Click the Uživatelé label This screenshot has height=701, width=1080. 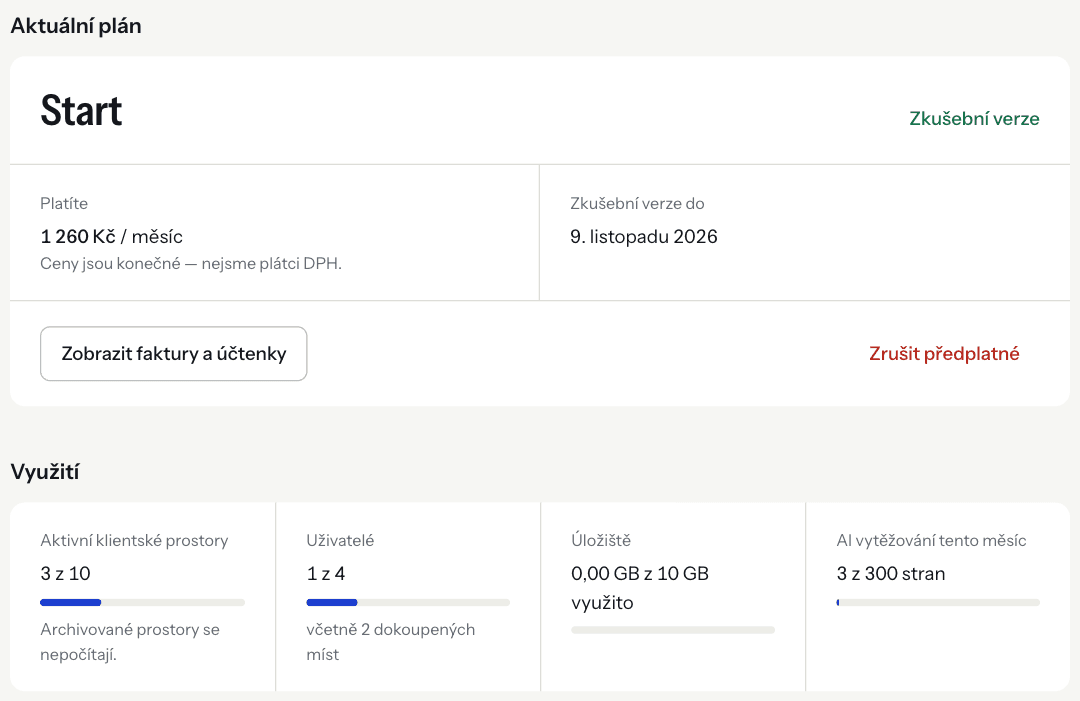(340, 541)
